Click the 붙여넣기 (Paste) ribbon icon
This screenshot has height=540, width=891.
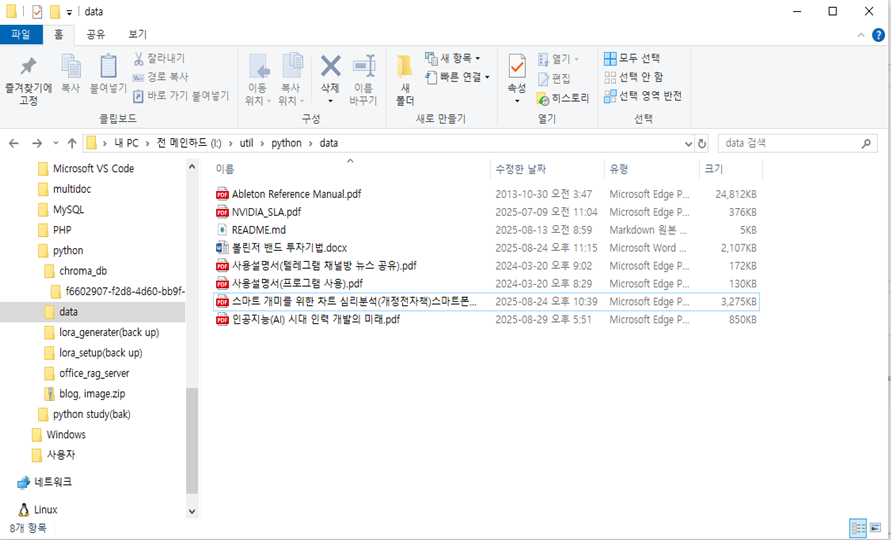point(108,74)
